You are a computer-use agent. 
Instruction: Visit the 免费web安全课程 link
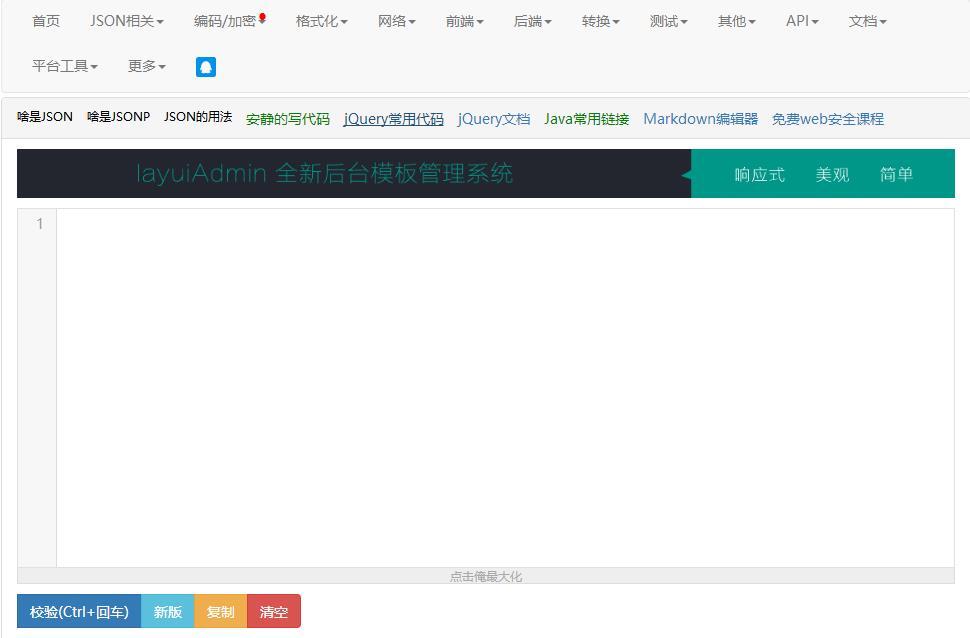coord(827,119)
